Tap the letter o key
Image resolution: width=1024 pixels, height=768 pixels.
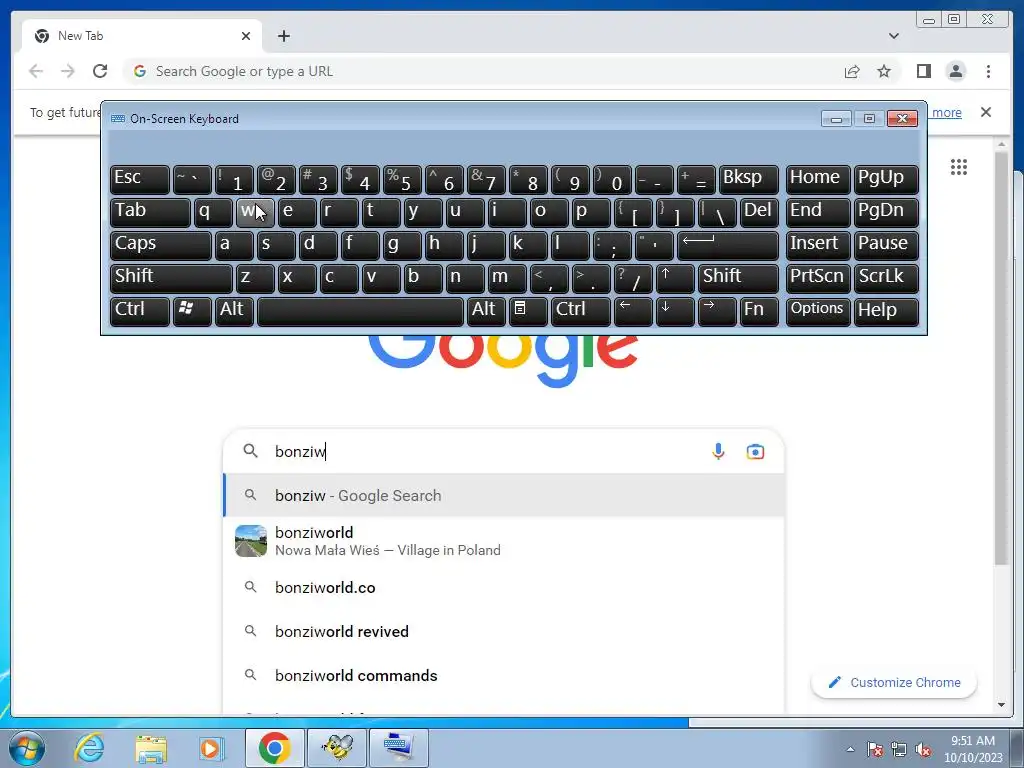(549, 212)
